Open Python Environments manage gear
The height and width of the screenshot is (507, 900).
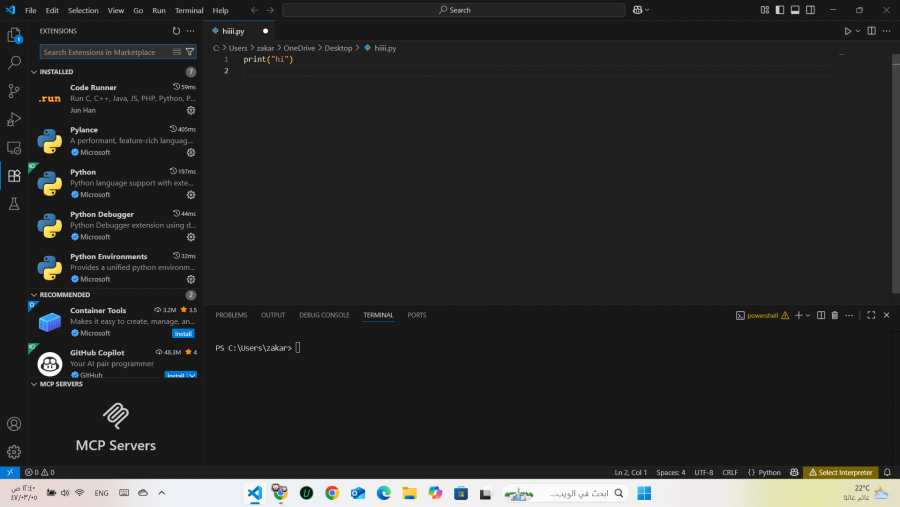pyautogui.click(x=191, y=279)
